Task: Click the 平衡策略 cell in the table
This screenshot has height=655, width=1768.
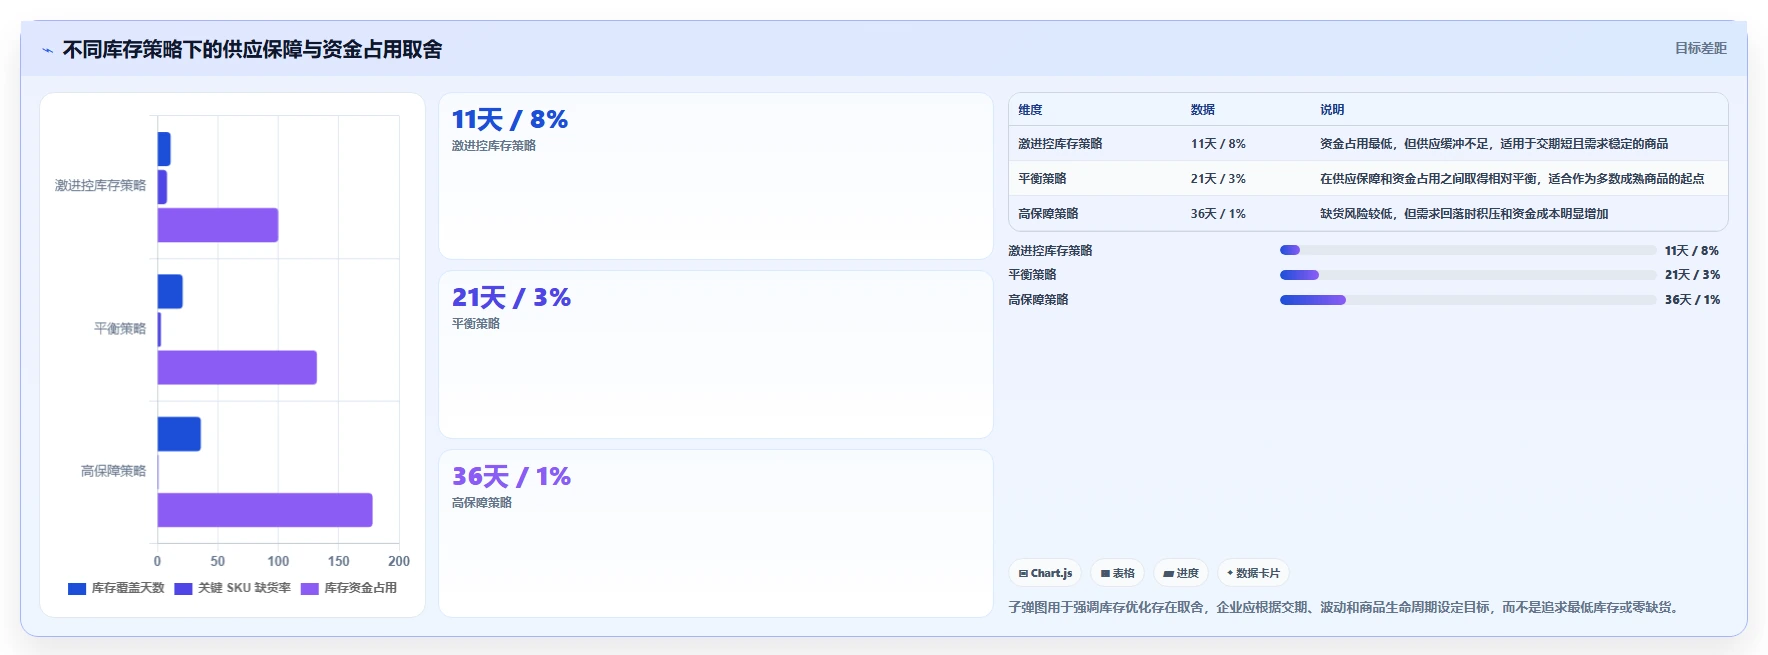Action: click(1042, 179)
